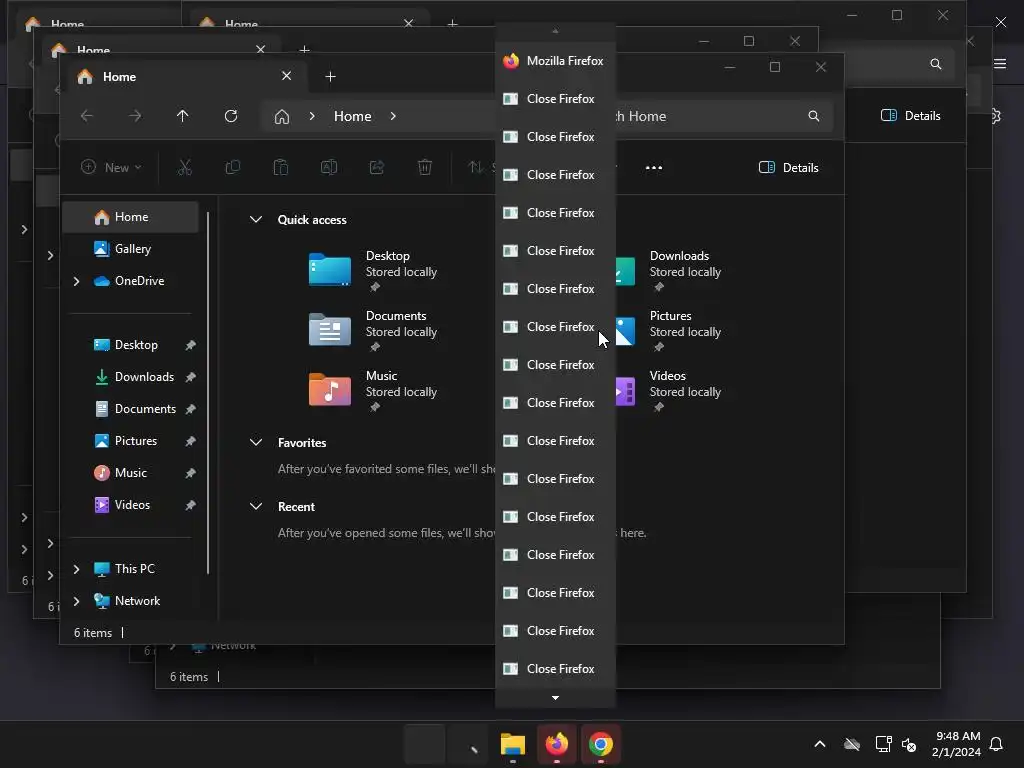Screen dimensions: 1024x768
Task: Click scroll-down arrow of jump list
Action: 555,697
